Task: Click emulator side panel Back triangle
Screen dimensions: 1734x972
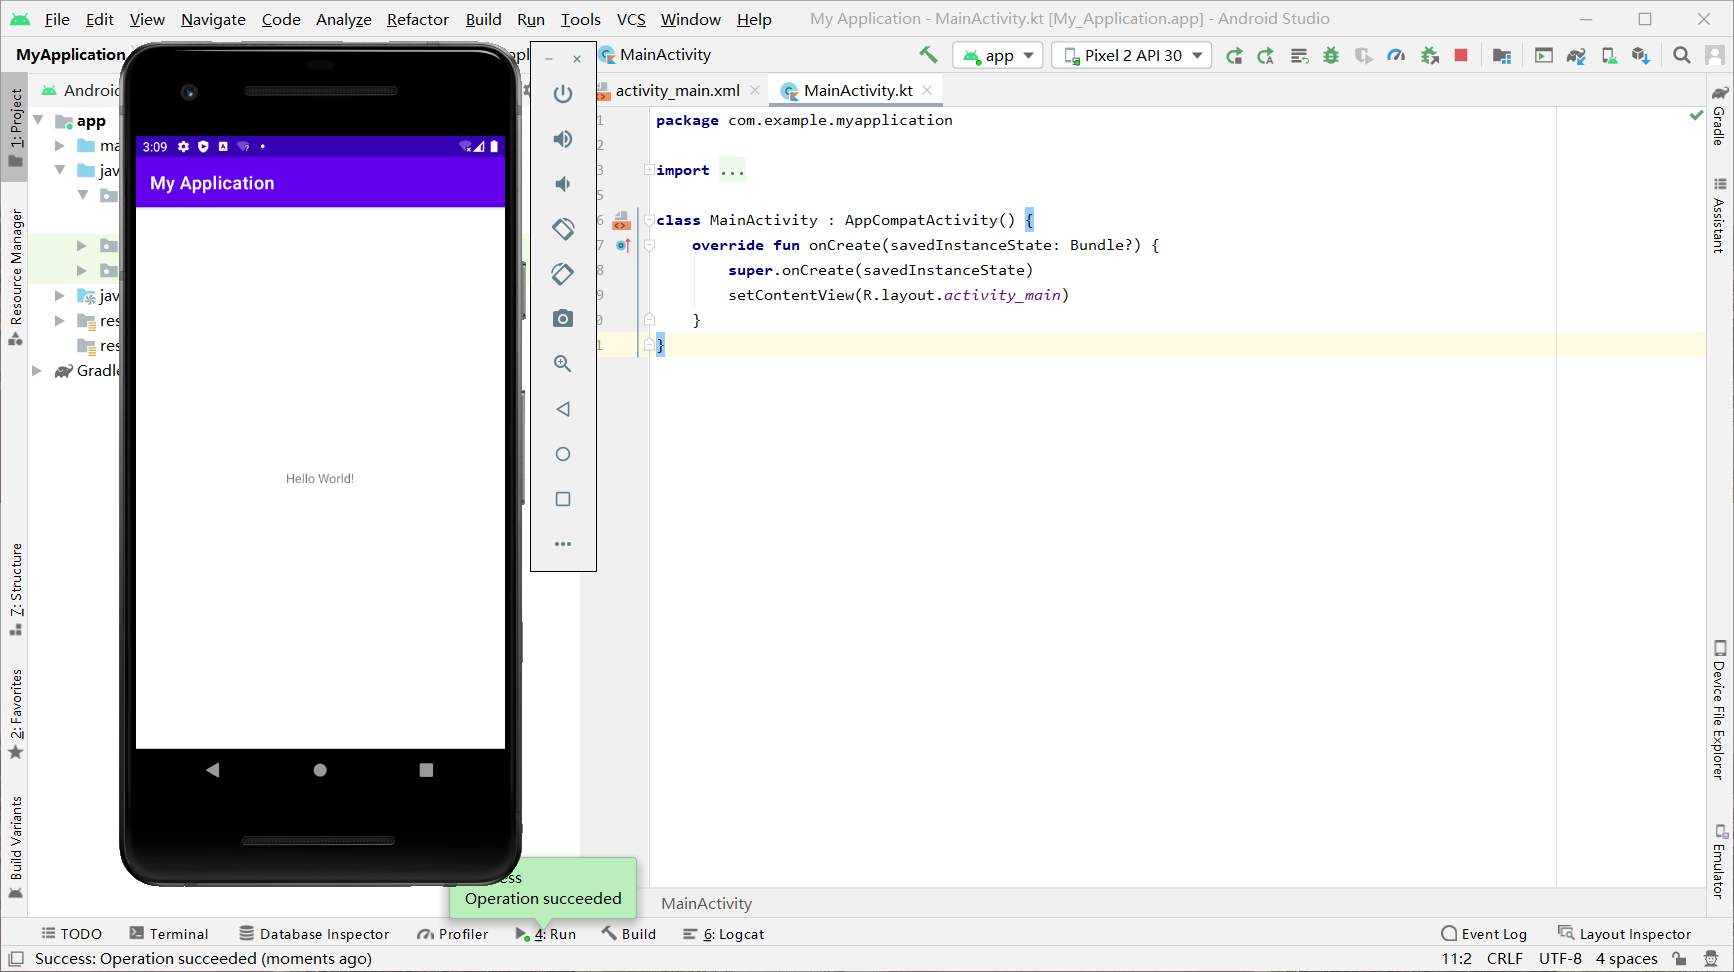Action: (x=563, y=409)
